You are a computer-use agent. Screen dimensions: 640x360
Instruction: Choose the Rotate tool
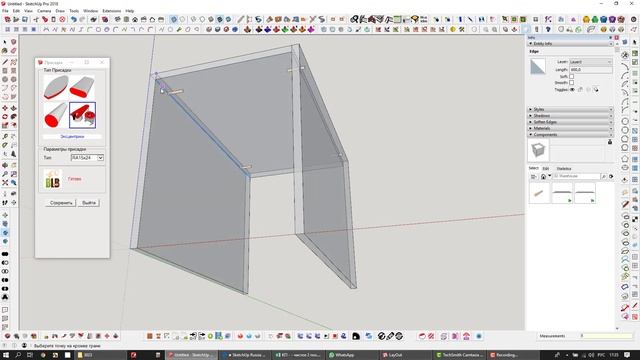(x=5, y=117)
